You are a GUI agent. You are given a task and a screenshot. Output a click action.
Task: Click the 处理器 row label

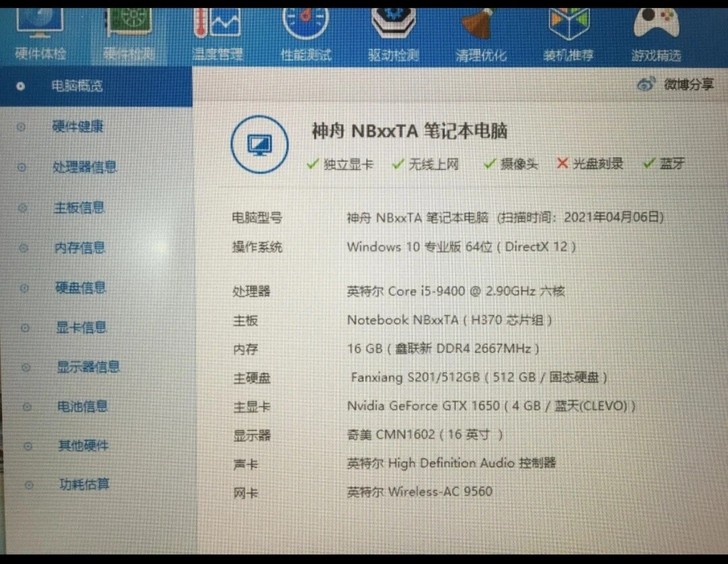coord(251,292)
